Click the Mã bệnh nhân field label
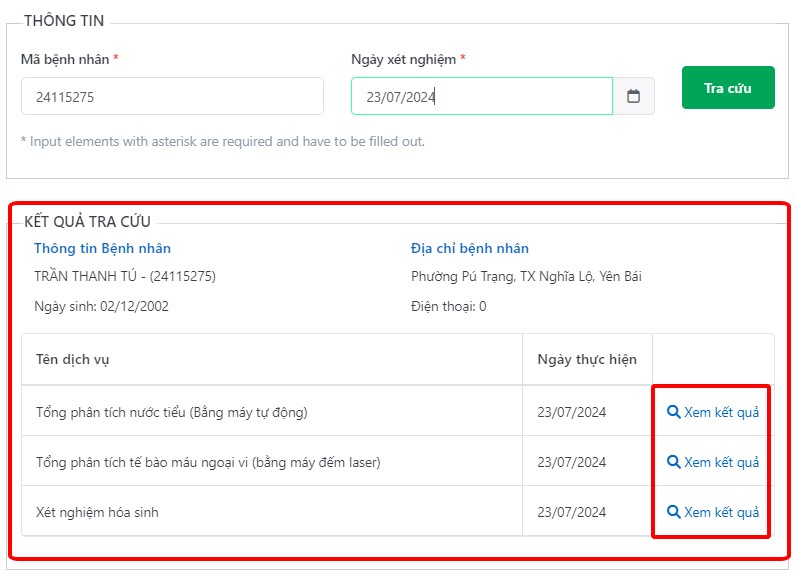 [x=65, y=59]
